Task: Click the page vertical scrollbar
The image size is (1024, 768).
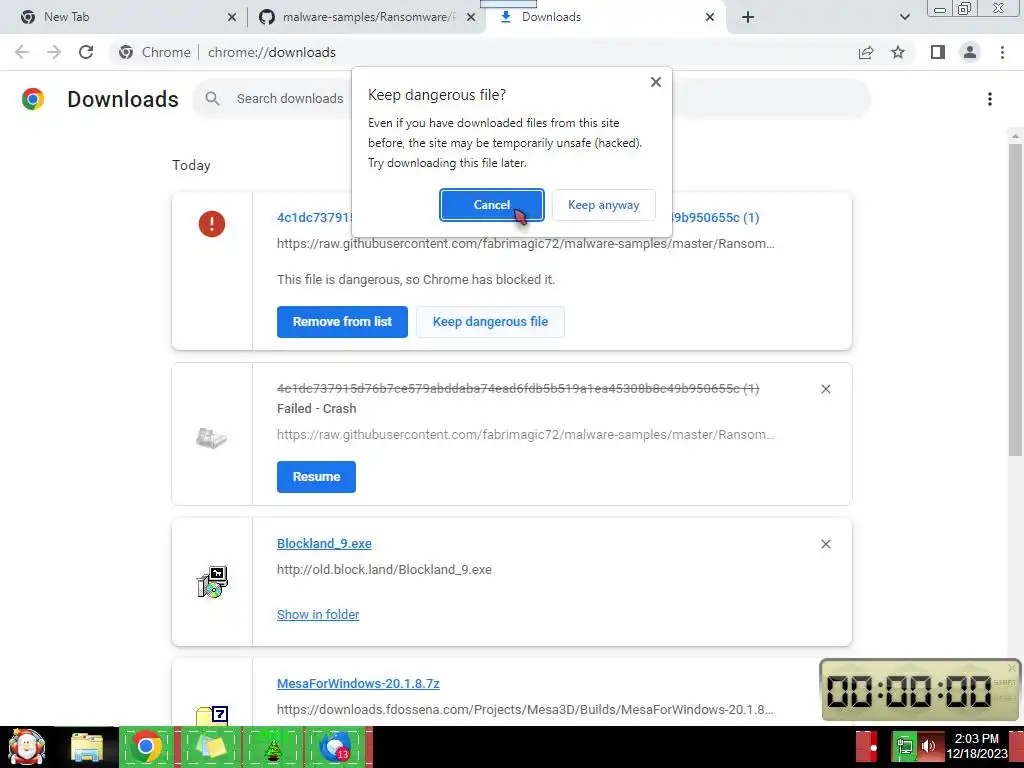Action: click(x=1015, y=300)
